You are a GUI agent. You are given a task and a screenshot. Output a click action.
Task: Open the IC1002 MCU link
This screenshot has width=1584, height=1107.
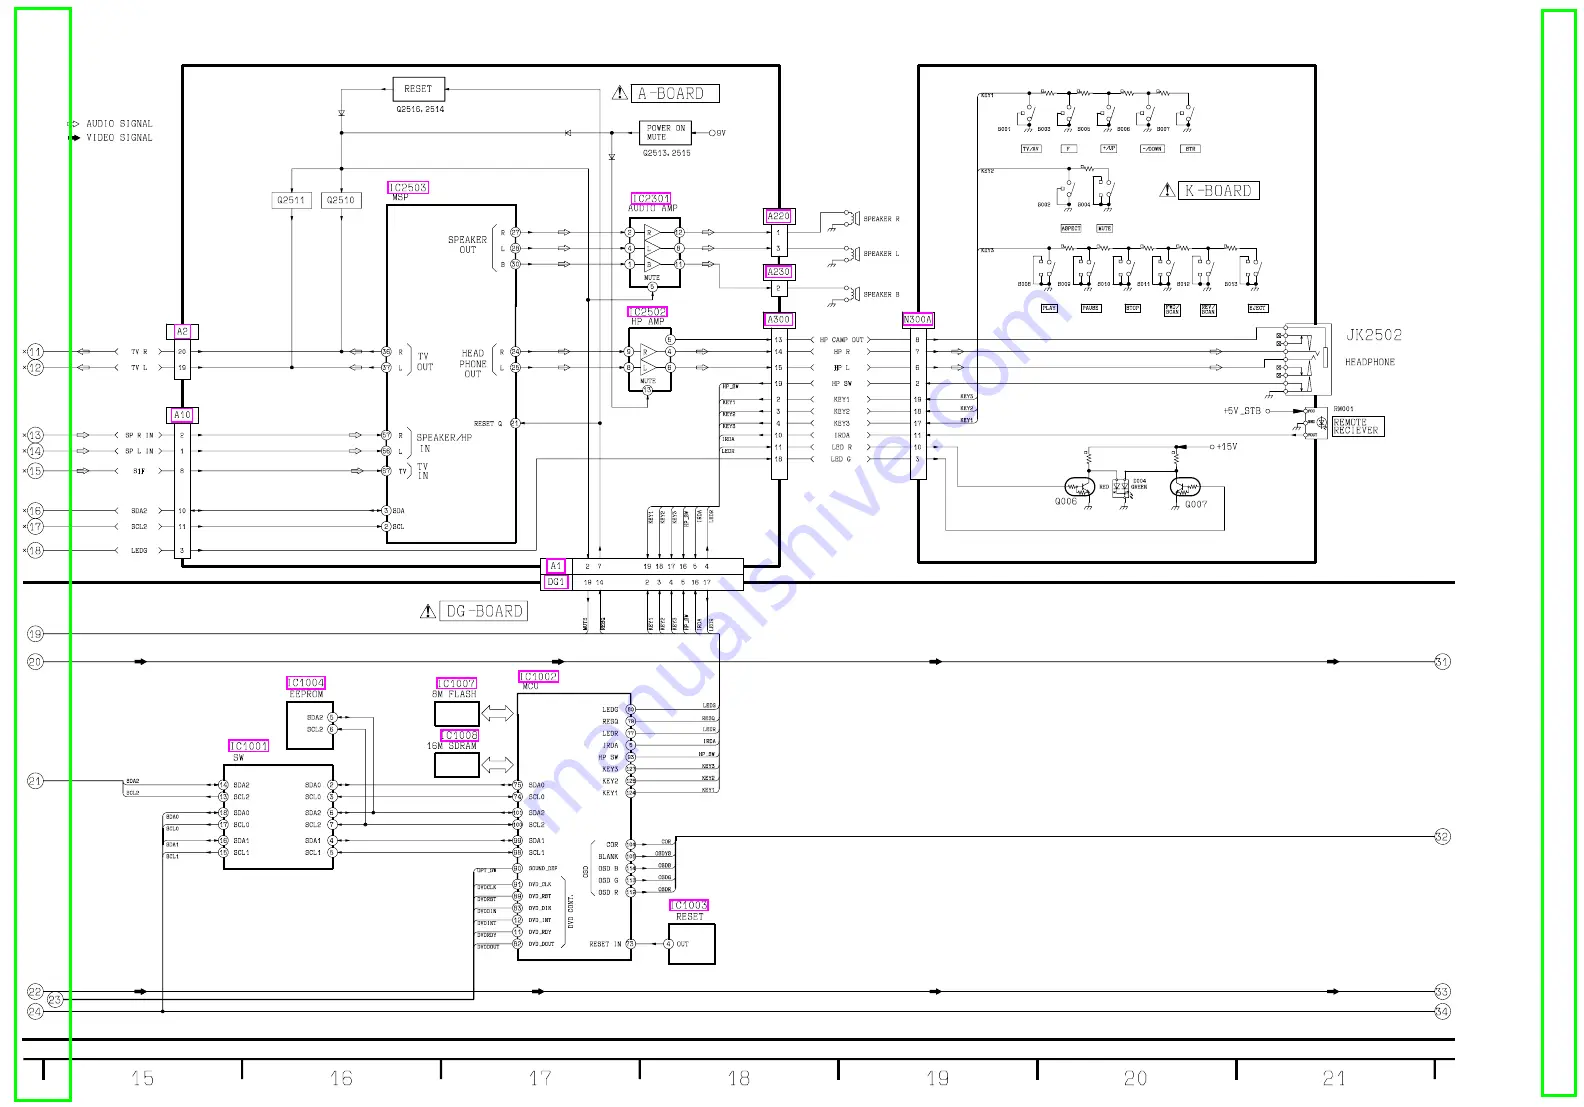(538, 677)
